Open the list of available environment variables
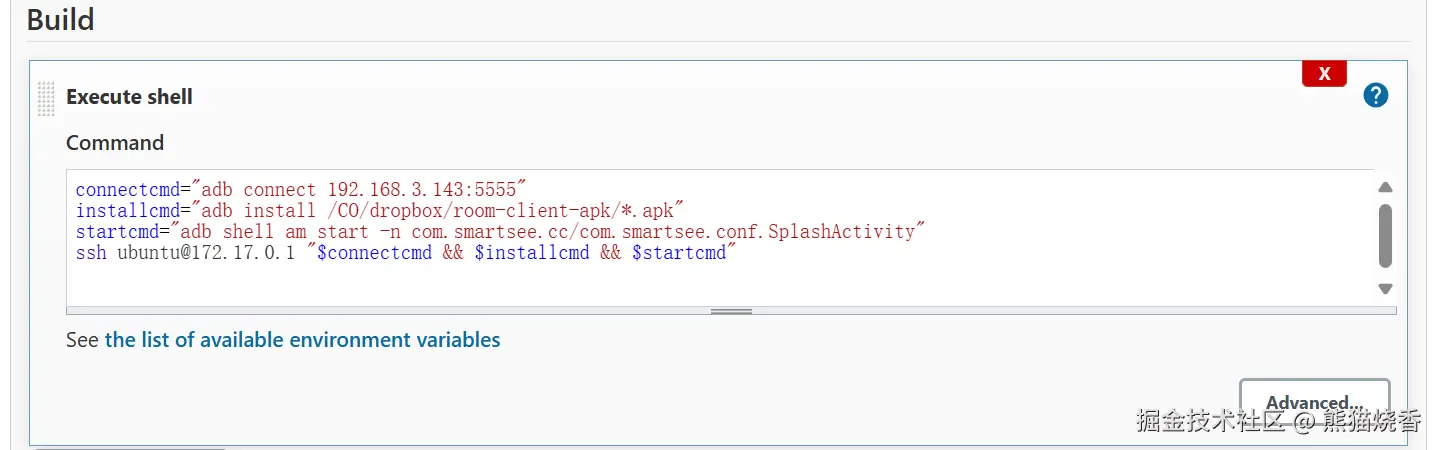 (x=302, y=340)
